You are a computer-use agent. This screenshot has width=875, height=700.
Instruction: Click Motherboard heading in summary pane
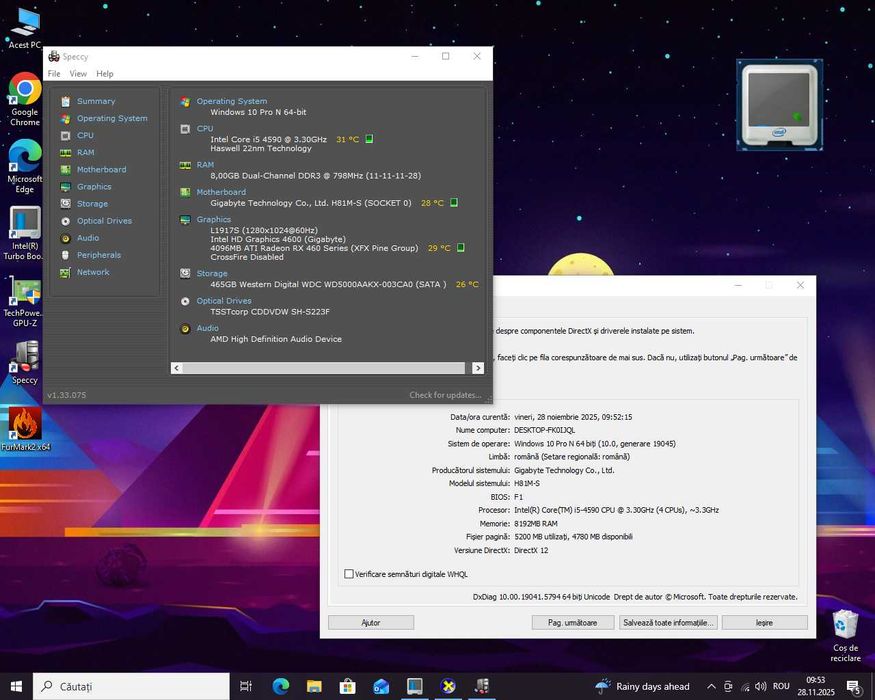(221, 192)
